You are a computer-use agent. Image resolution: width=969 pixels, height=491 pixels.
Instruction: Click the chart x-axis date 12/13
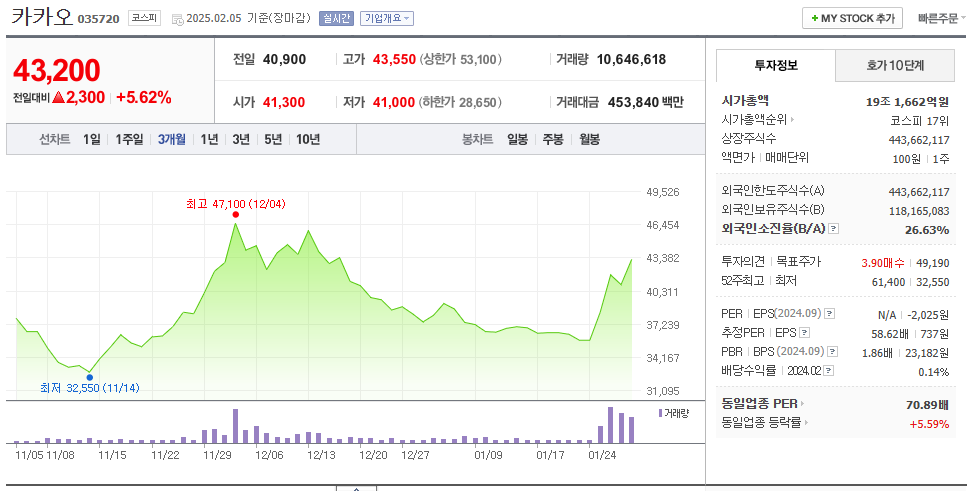(321, 455)
